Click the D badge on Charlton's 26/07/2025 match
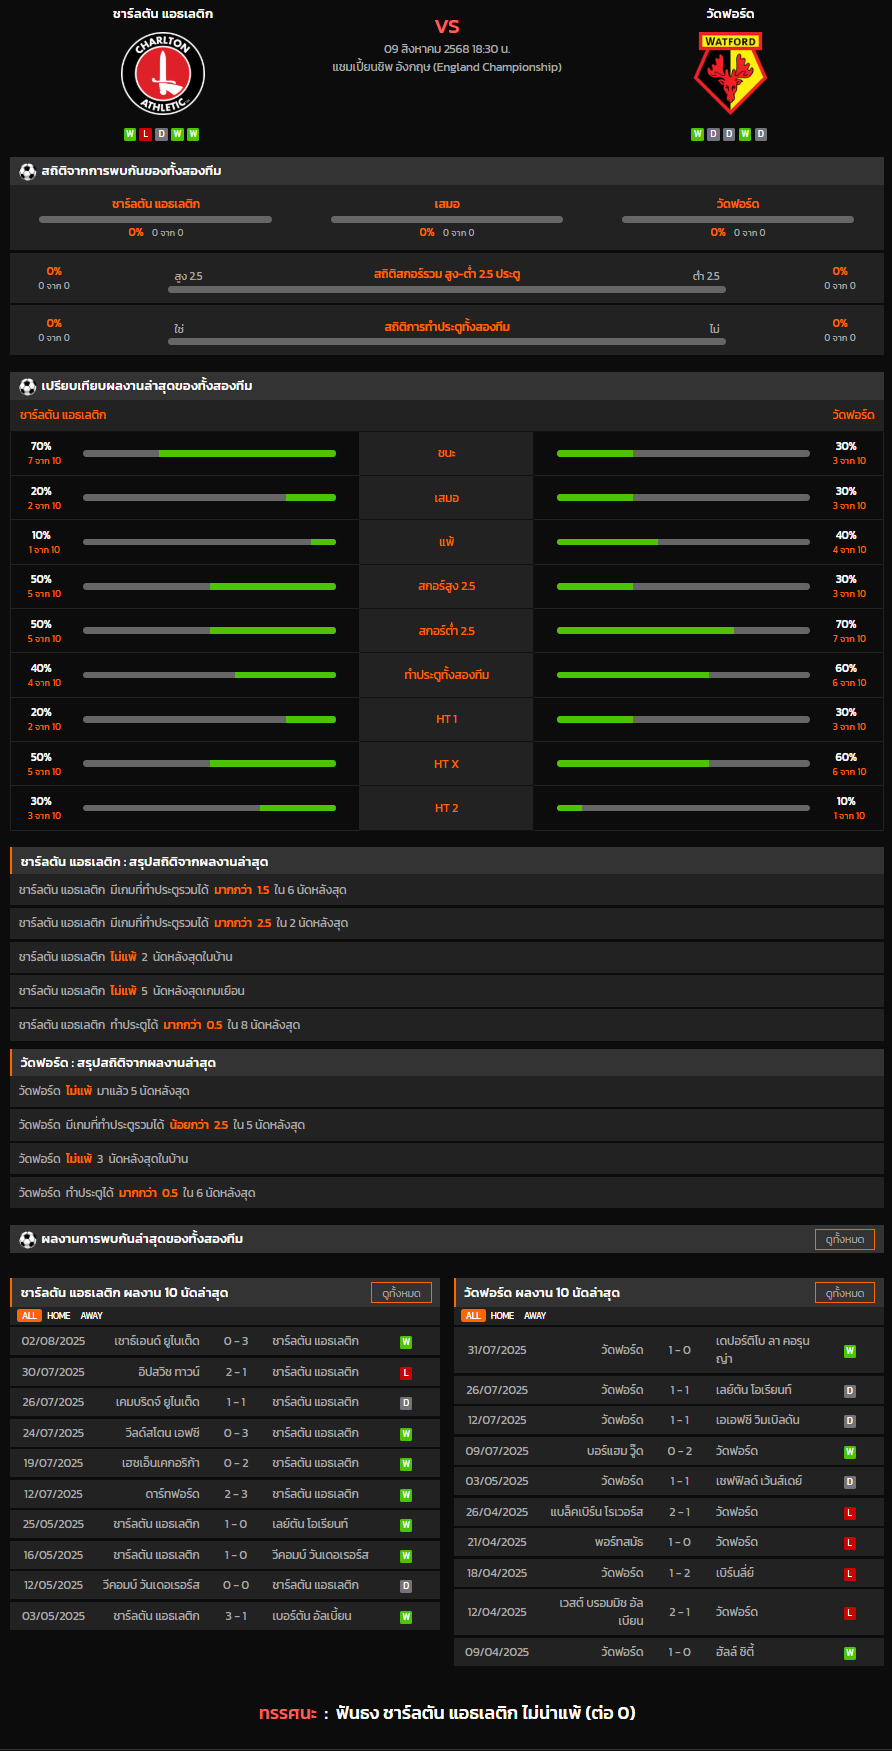 tap(406, 1403)
